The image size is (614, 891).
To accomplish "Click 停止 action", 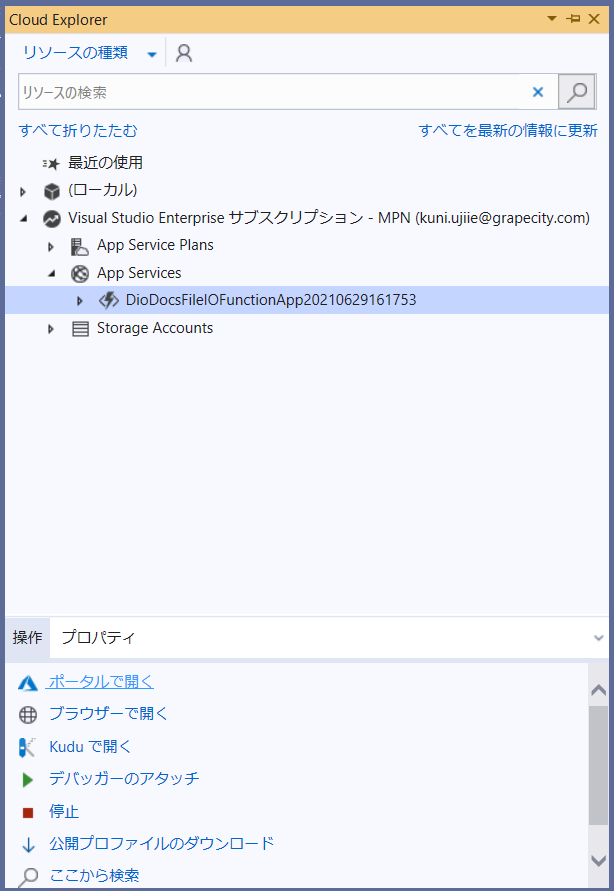I will [64, 811].
